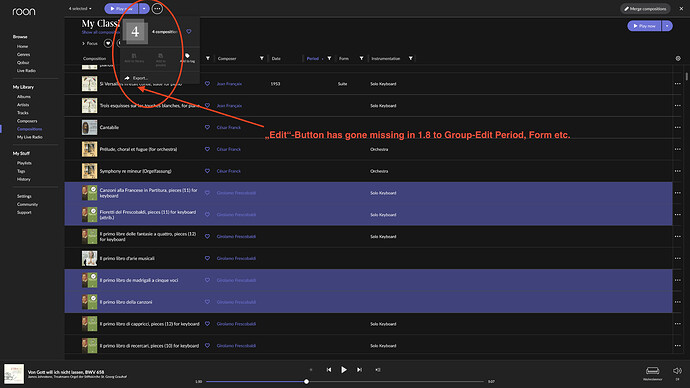The image size is (690, 388).
Task: Open Il primo libro di recercari album thumbnail
Action: tap(89, 345)
